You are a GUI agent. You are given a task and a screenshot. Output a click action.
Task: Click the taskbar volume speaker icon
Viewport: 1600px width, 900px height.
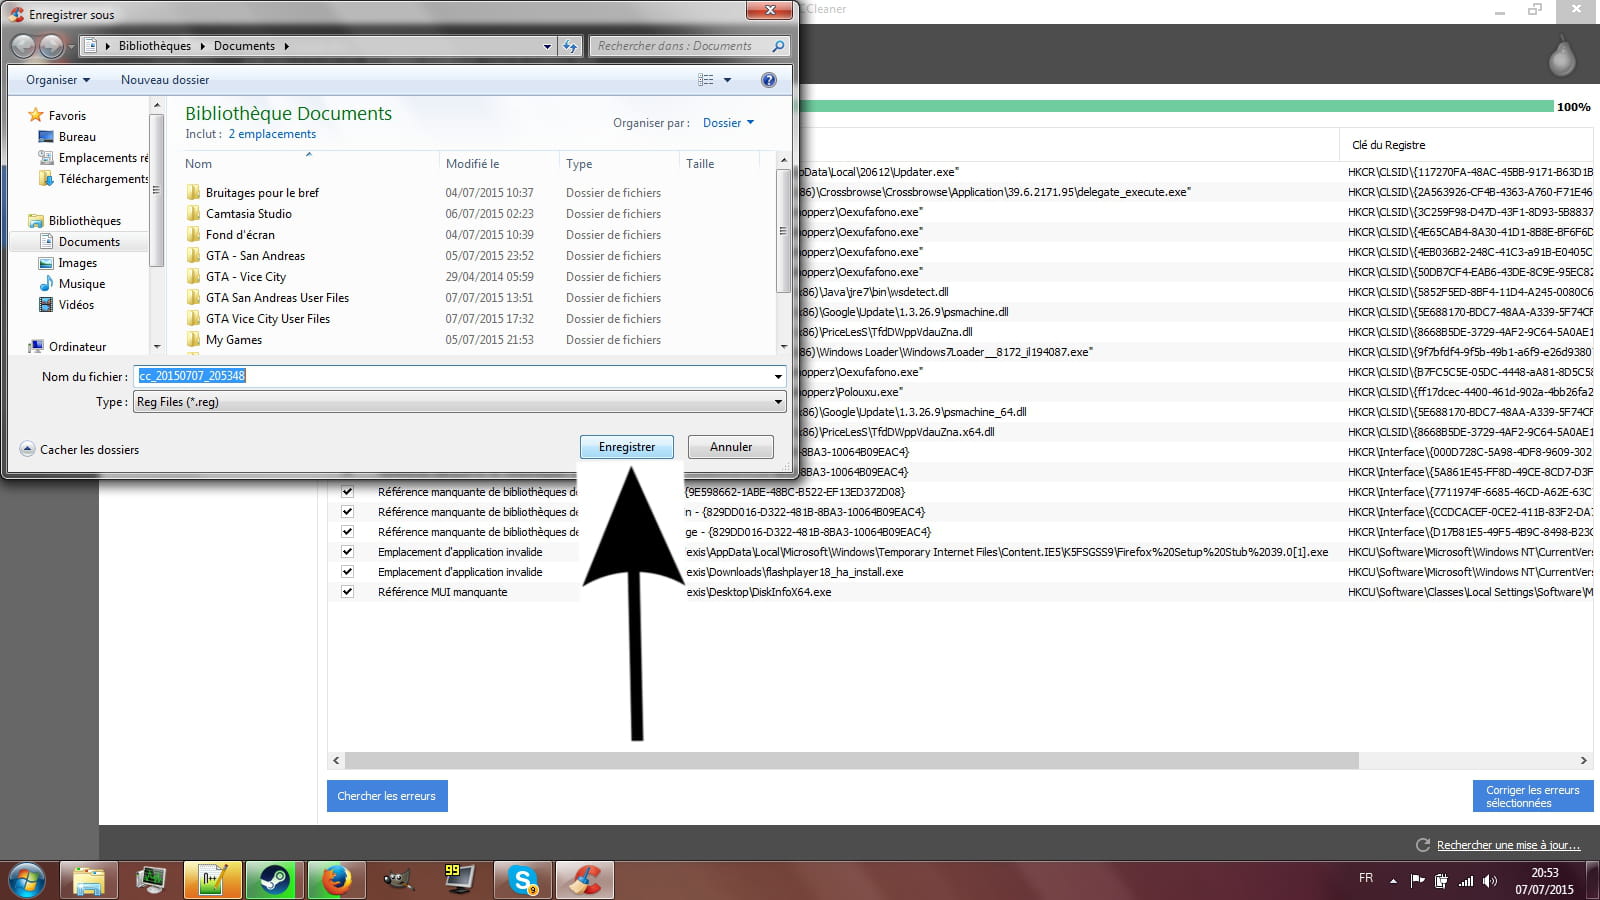click(1490, 881)
